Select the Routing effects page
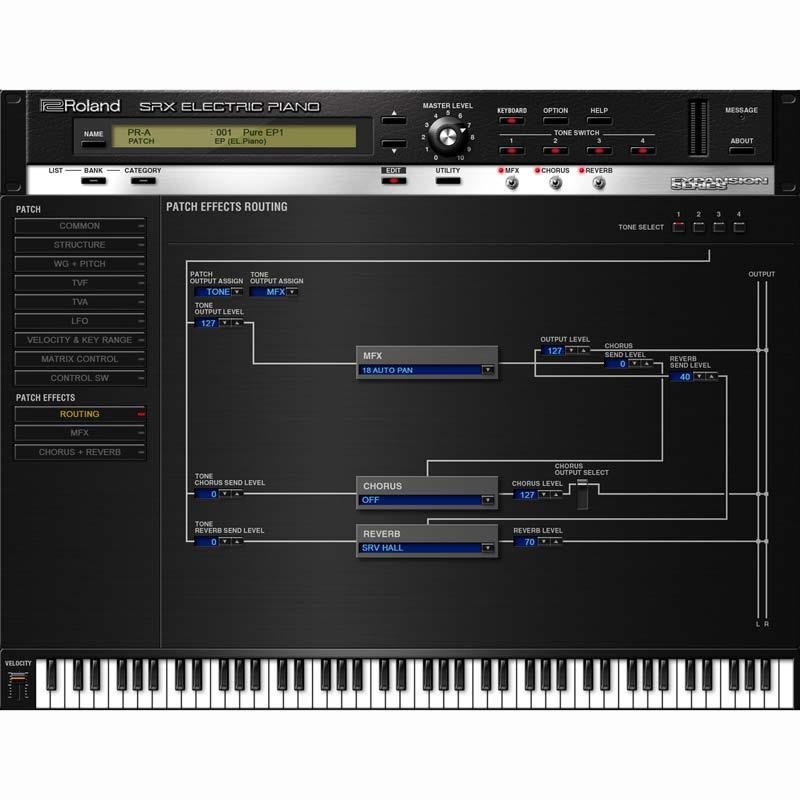 point(80,414)
